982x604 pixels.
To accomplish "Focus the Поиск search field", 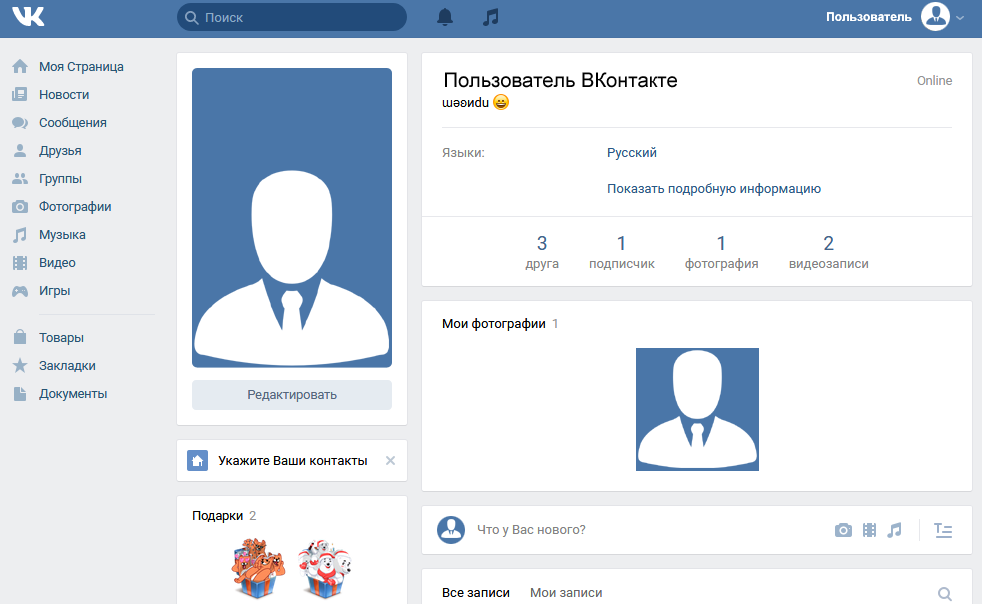I will click(x=292, y=17).
